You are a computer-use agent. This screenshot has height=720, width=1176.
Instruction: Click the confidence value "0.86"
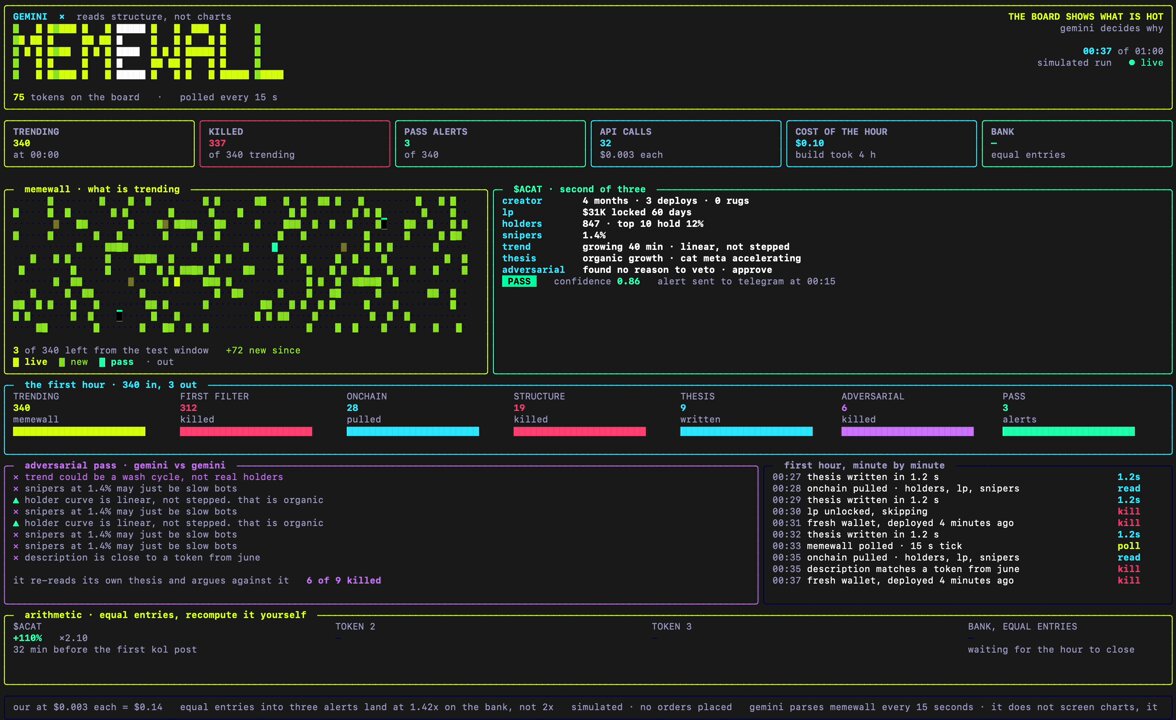[x=628, y=282]
